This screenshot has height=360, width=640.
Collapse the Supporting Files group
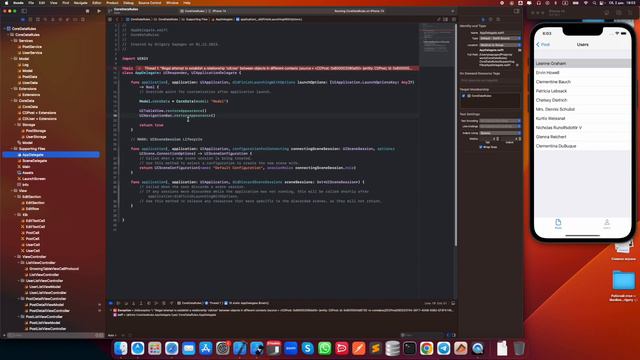[12, 149]
